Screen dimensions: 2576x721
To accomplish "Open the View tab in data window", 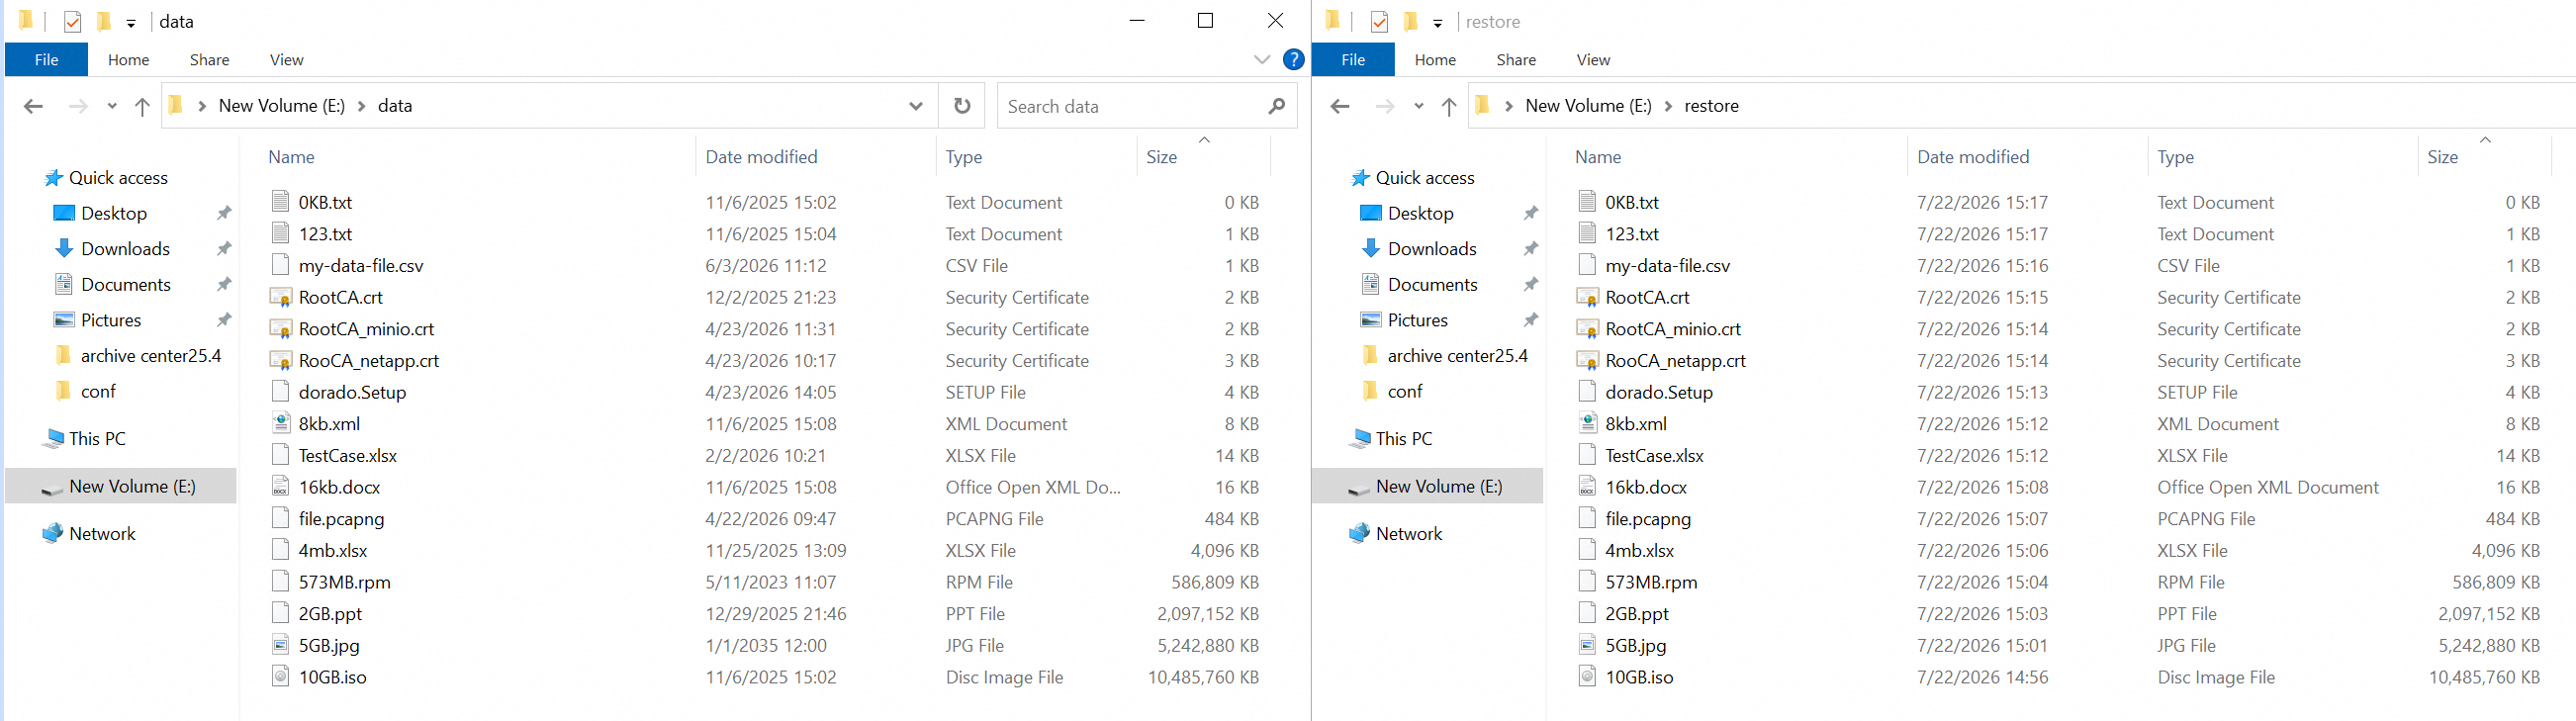I will click(287, 60).
